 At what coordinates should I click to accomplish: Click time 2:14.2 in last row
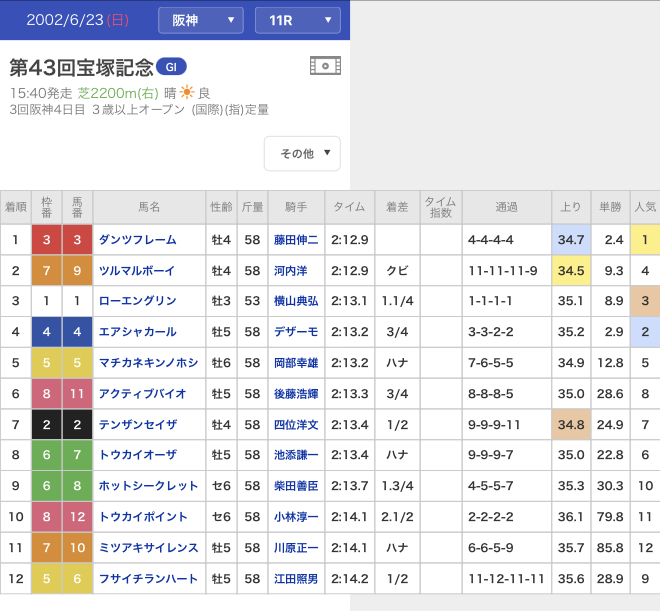point(349,579)
